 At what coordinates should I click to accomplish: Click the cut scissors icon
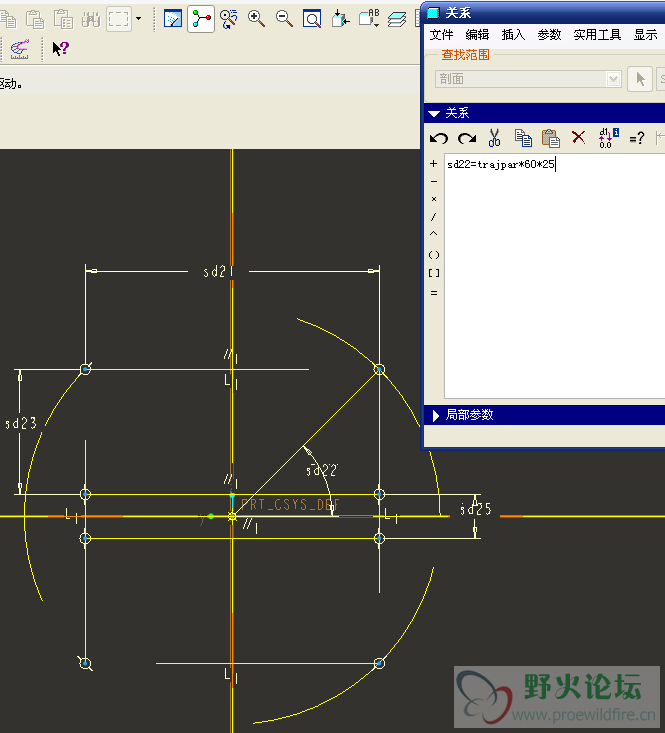(494, 138)
